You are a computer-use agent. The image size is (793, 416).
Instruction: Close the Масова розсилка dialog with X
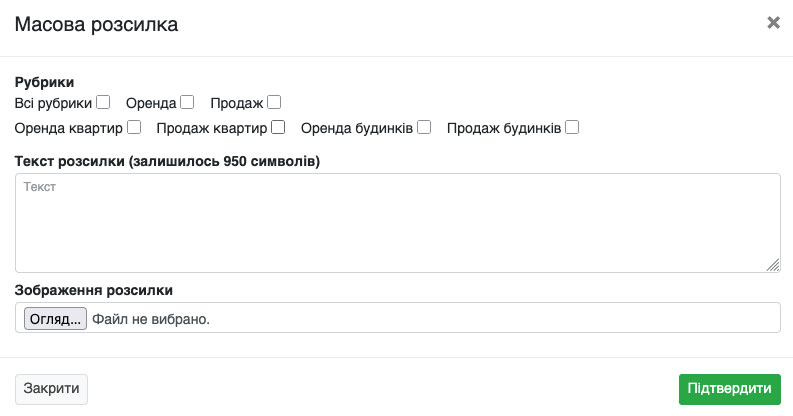coord(773,23)
